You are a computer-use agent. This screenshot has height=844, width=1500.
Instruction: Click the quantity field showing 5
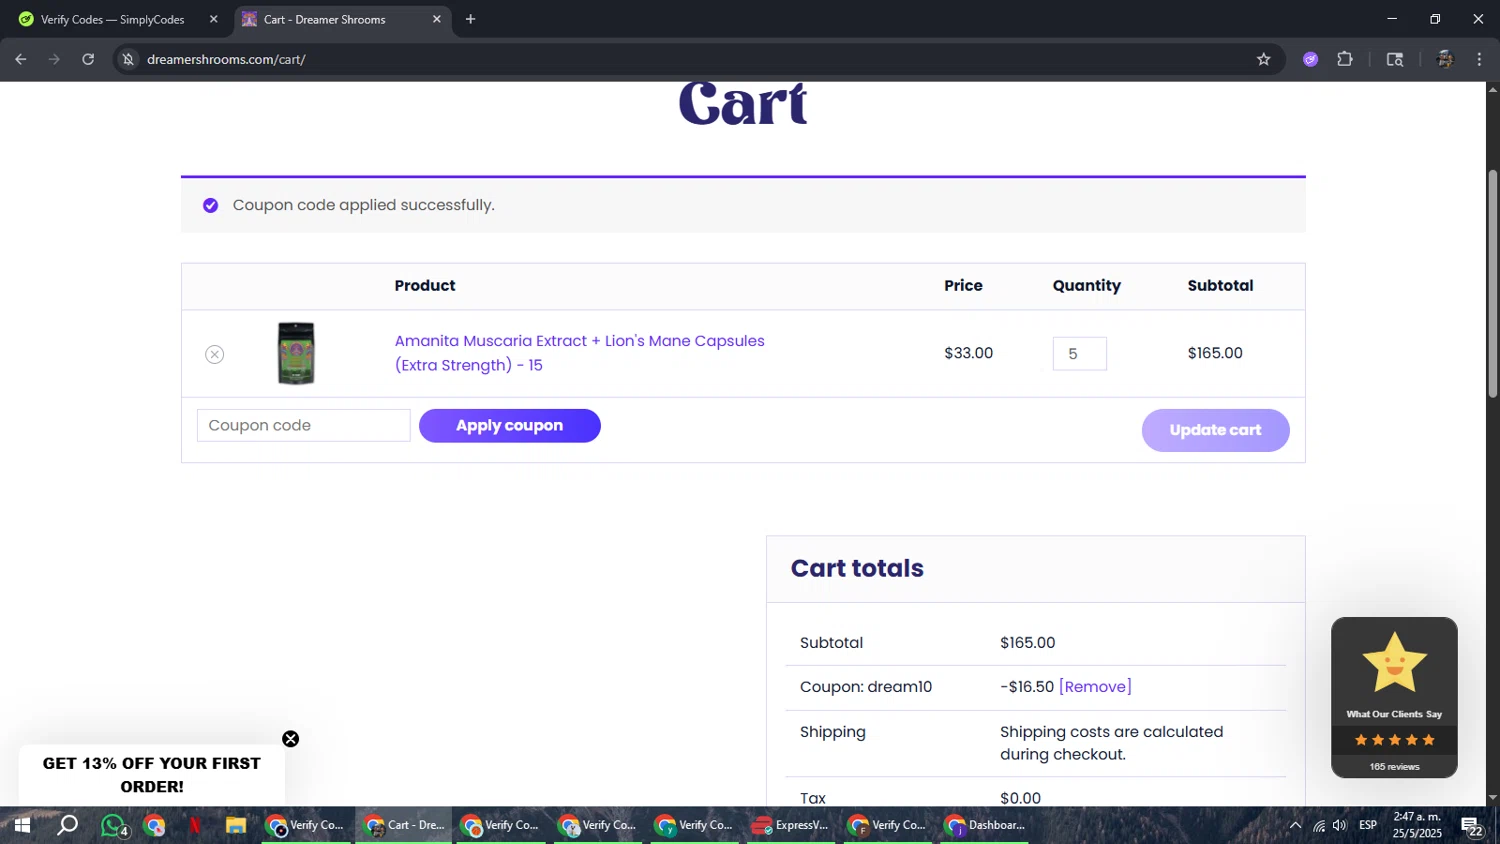pos(1079,354)
